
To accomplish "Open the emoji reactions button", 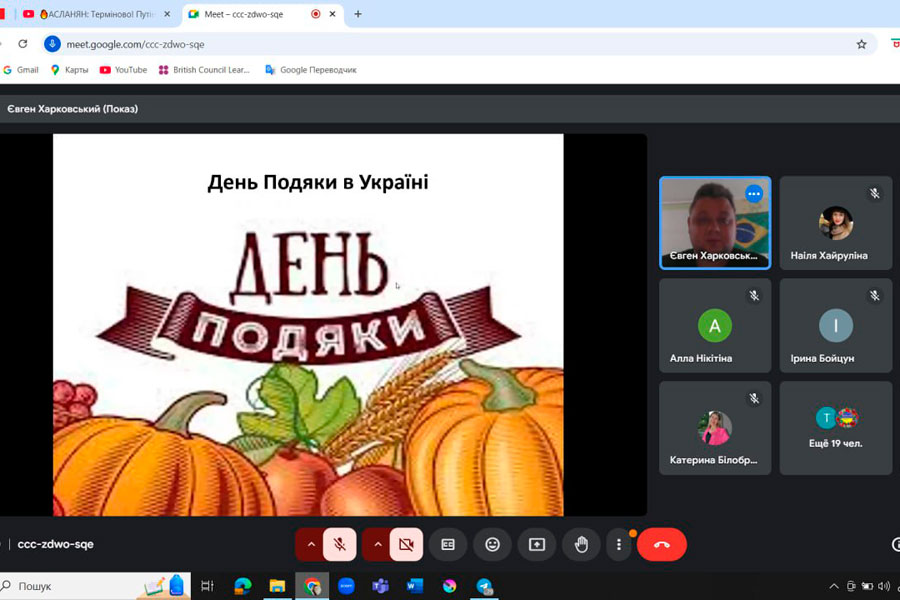I will point(492,544).
